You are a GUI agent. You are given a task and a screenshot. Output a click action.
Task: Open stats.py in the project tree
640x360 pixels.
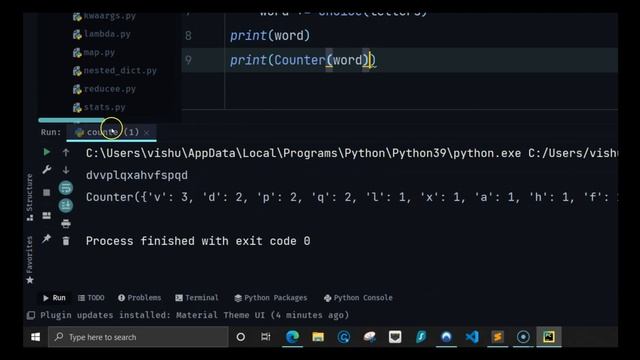99,107
